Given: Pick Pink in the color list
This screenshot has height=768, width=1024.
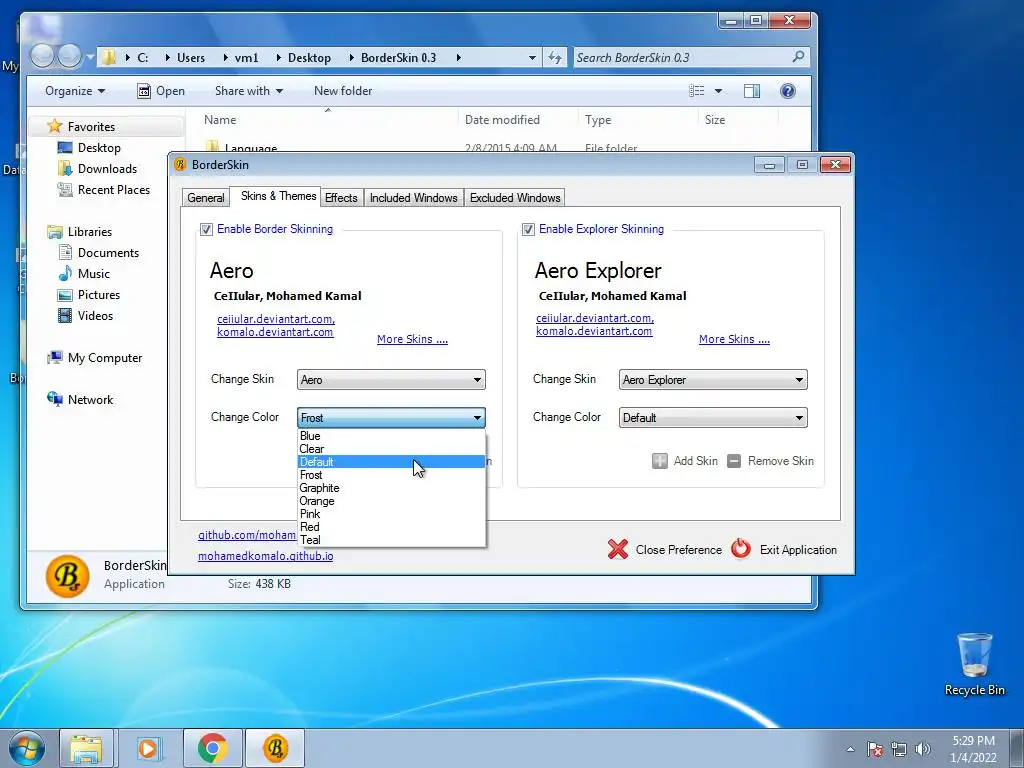Looking at the screenshot, I should 391,514.
